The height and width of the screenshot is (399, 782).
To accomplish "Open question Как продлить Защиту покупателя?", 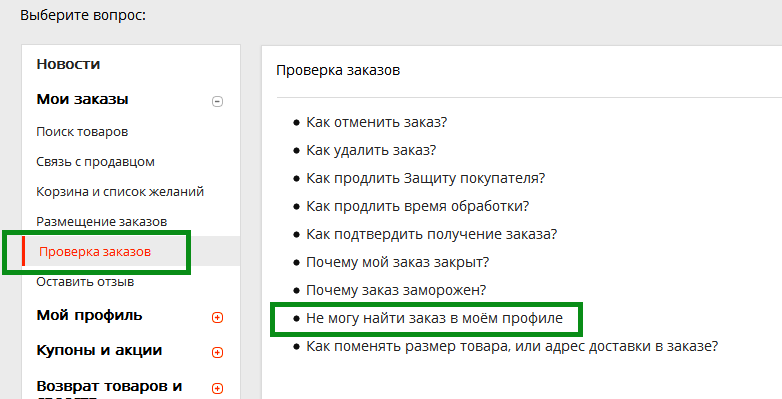I will pos(426,178).
